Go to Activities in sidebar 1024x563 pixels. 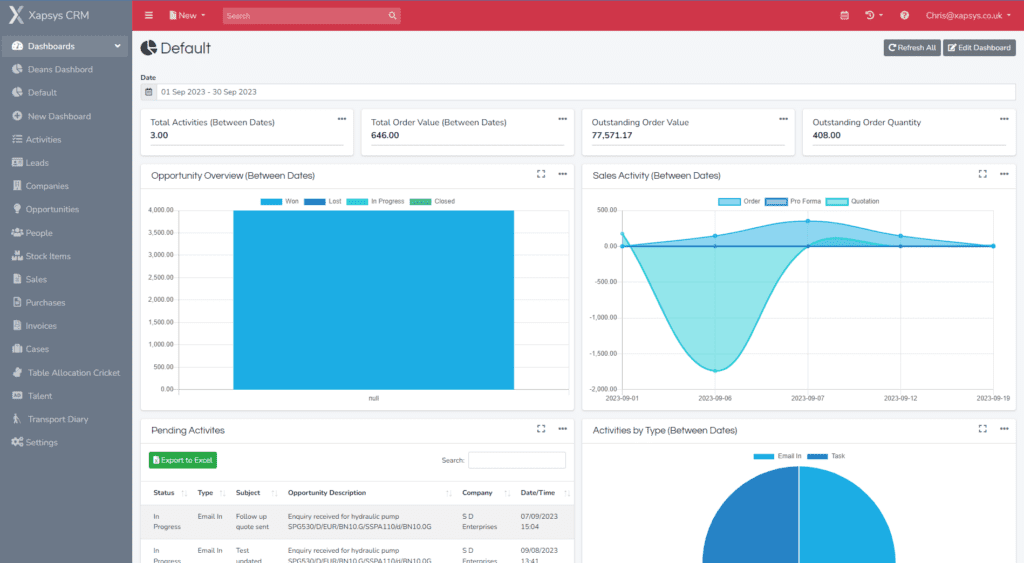pos(43,139)
